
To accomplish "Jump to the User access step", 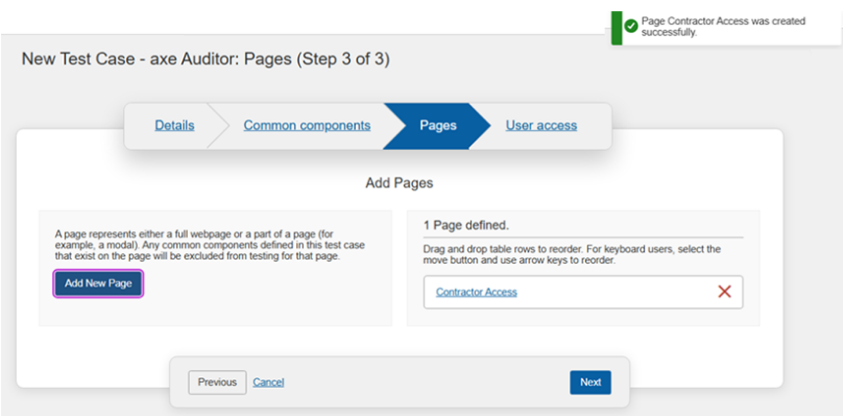I will 541,126.
